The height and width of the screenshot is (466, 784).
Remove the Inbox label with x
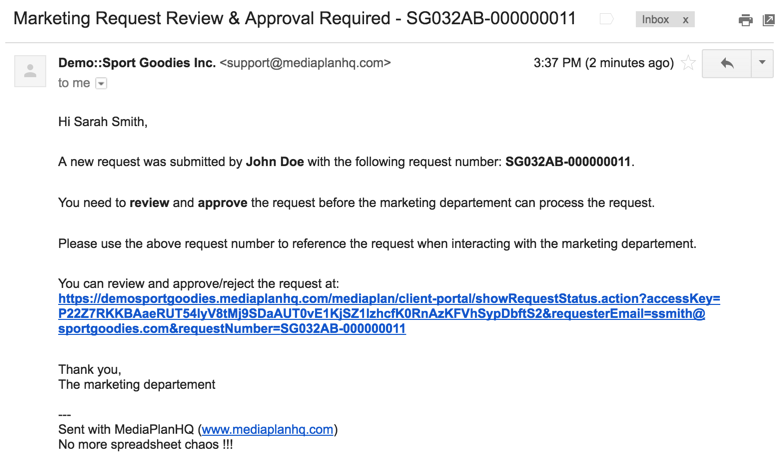click(685, 20)
